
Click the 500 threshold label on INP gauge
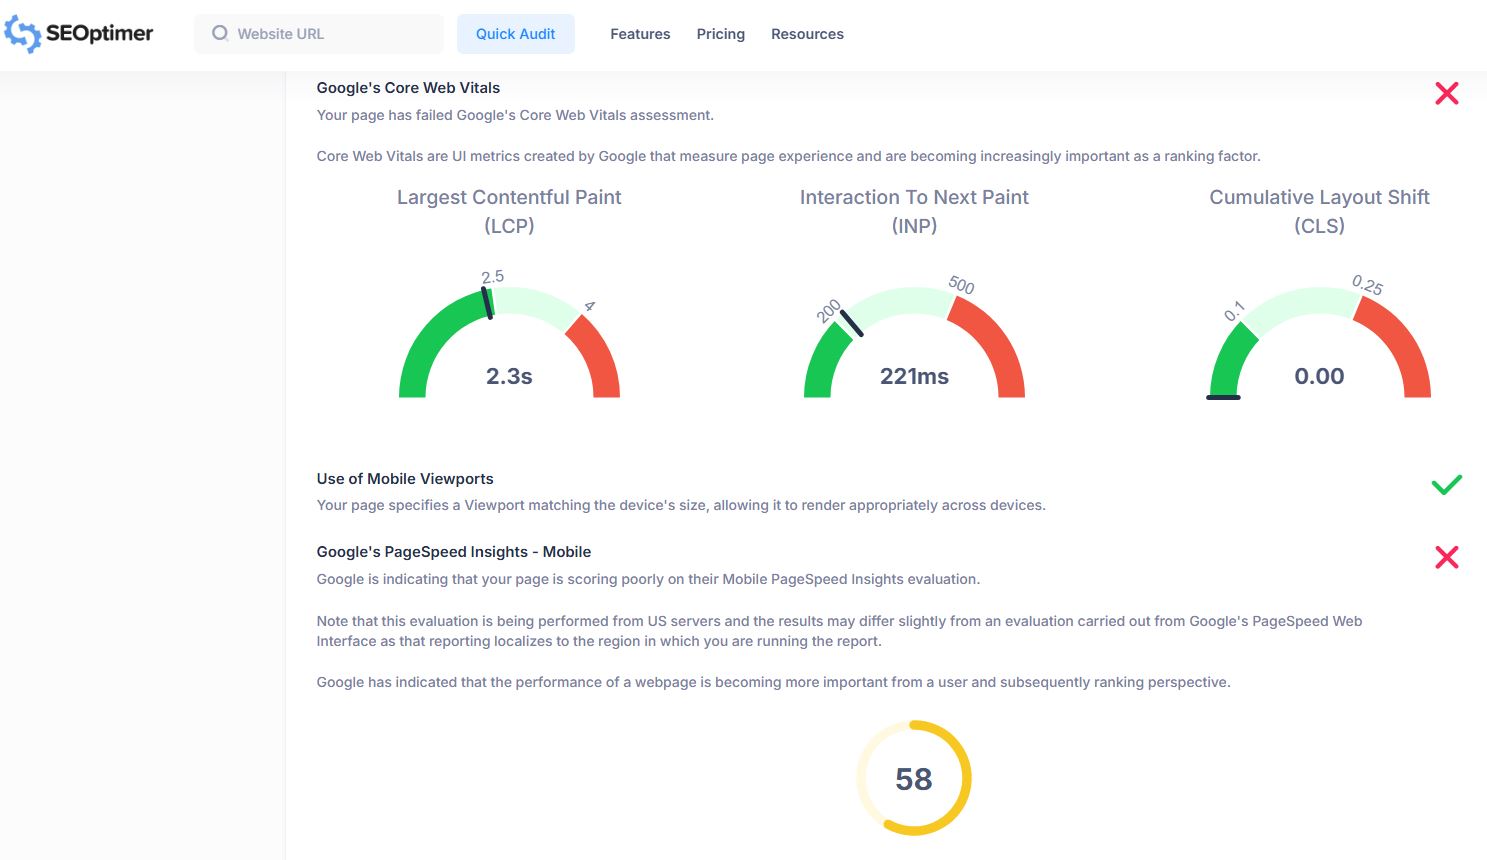point(961,285)
